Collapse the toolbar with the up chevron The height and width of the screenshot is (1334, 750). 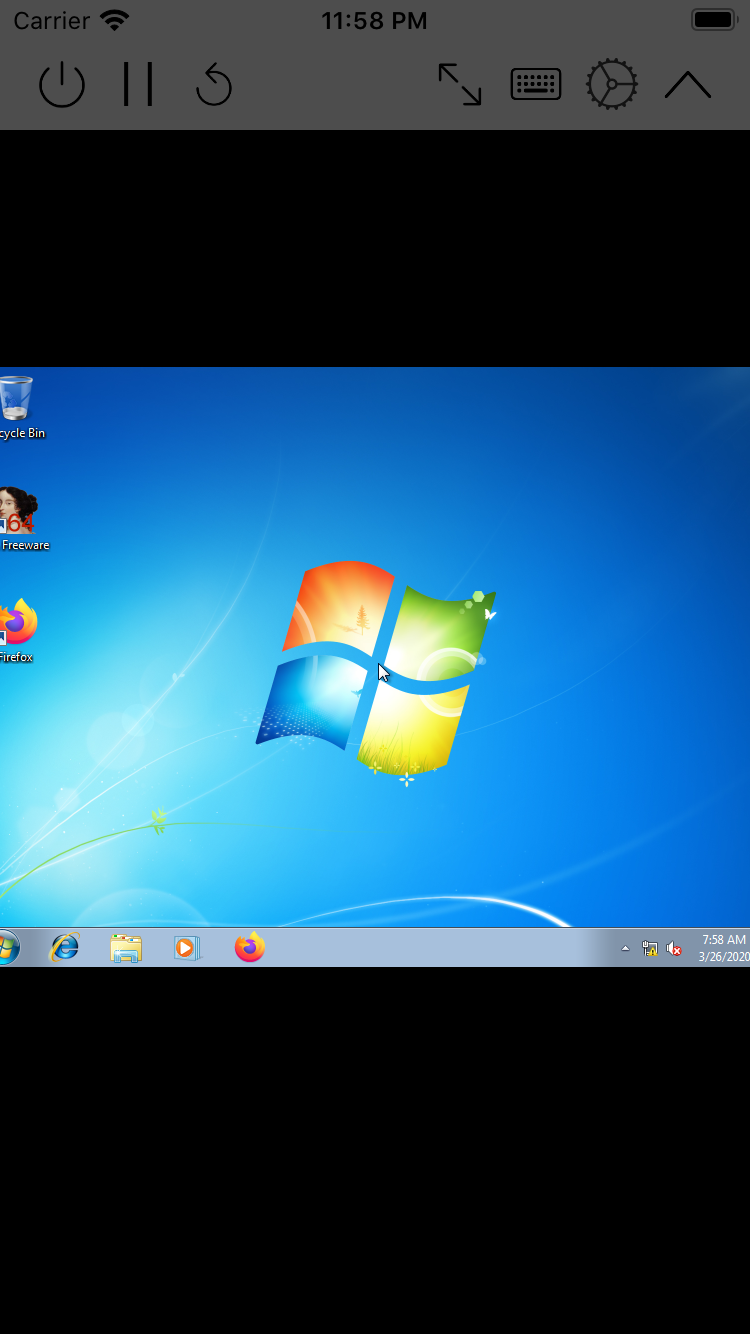click(688, 86)
